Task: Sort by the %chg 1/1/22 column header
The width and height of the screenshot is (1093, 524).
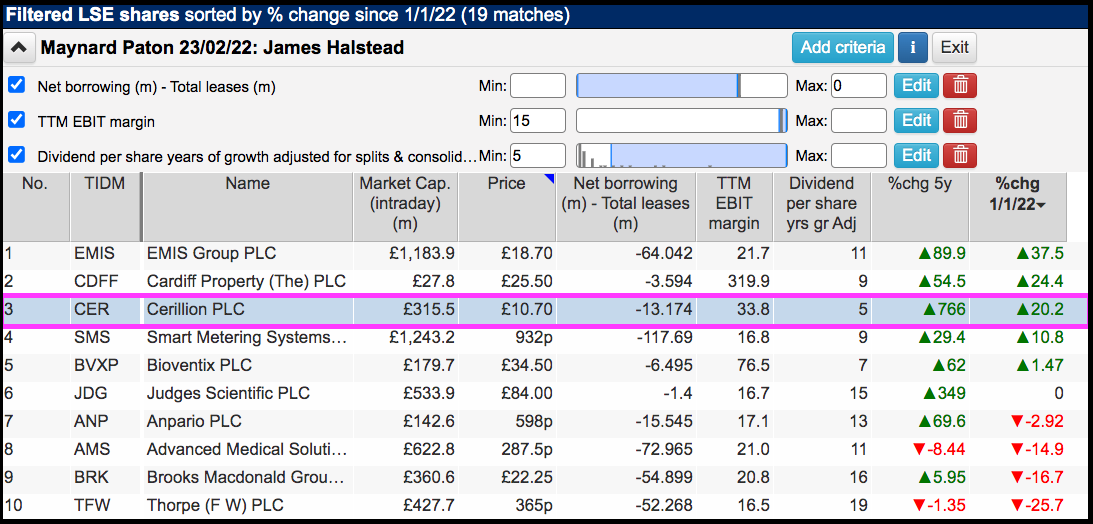Action: 1018,207
